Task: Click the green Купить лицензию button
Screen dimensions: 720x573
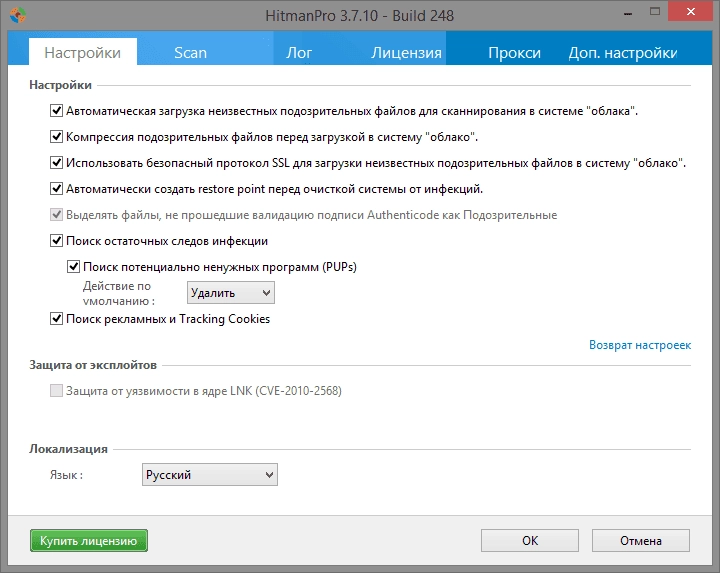Action: click(89, 540)
